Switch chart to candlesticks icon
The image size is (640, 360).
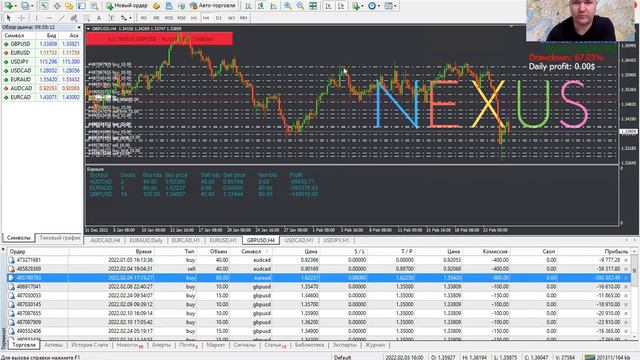tap(261, 6)
